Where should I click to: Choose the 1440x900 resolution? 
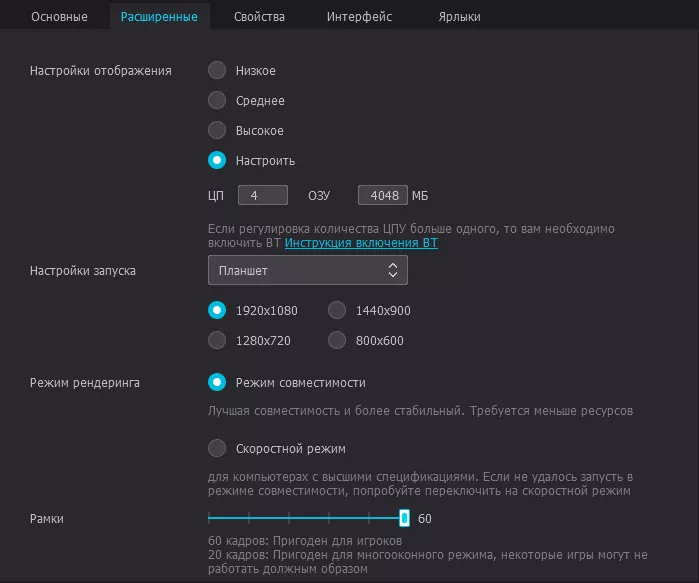[x=337, y=310]
